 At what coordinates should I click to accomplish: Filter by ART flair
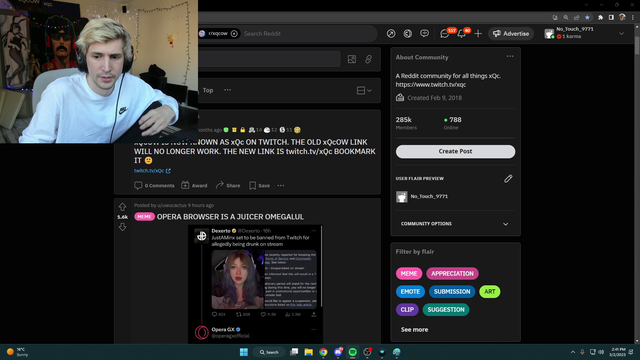[489, 291]
